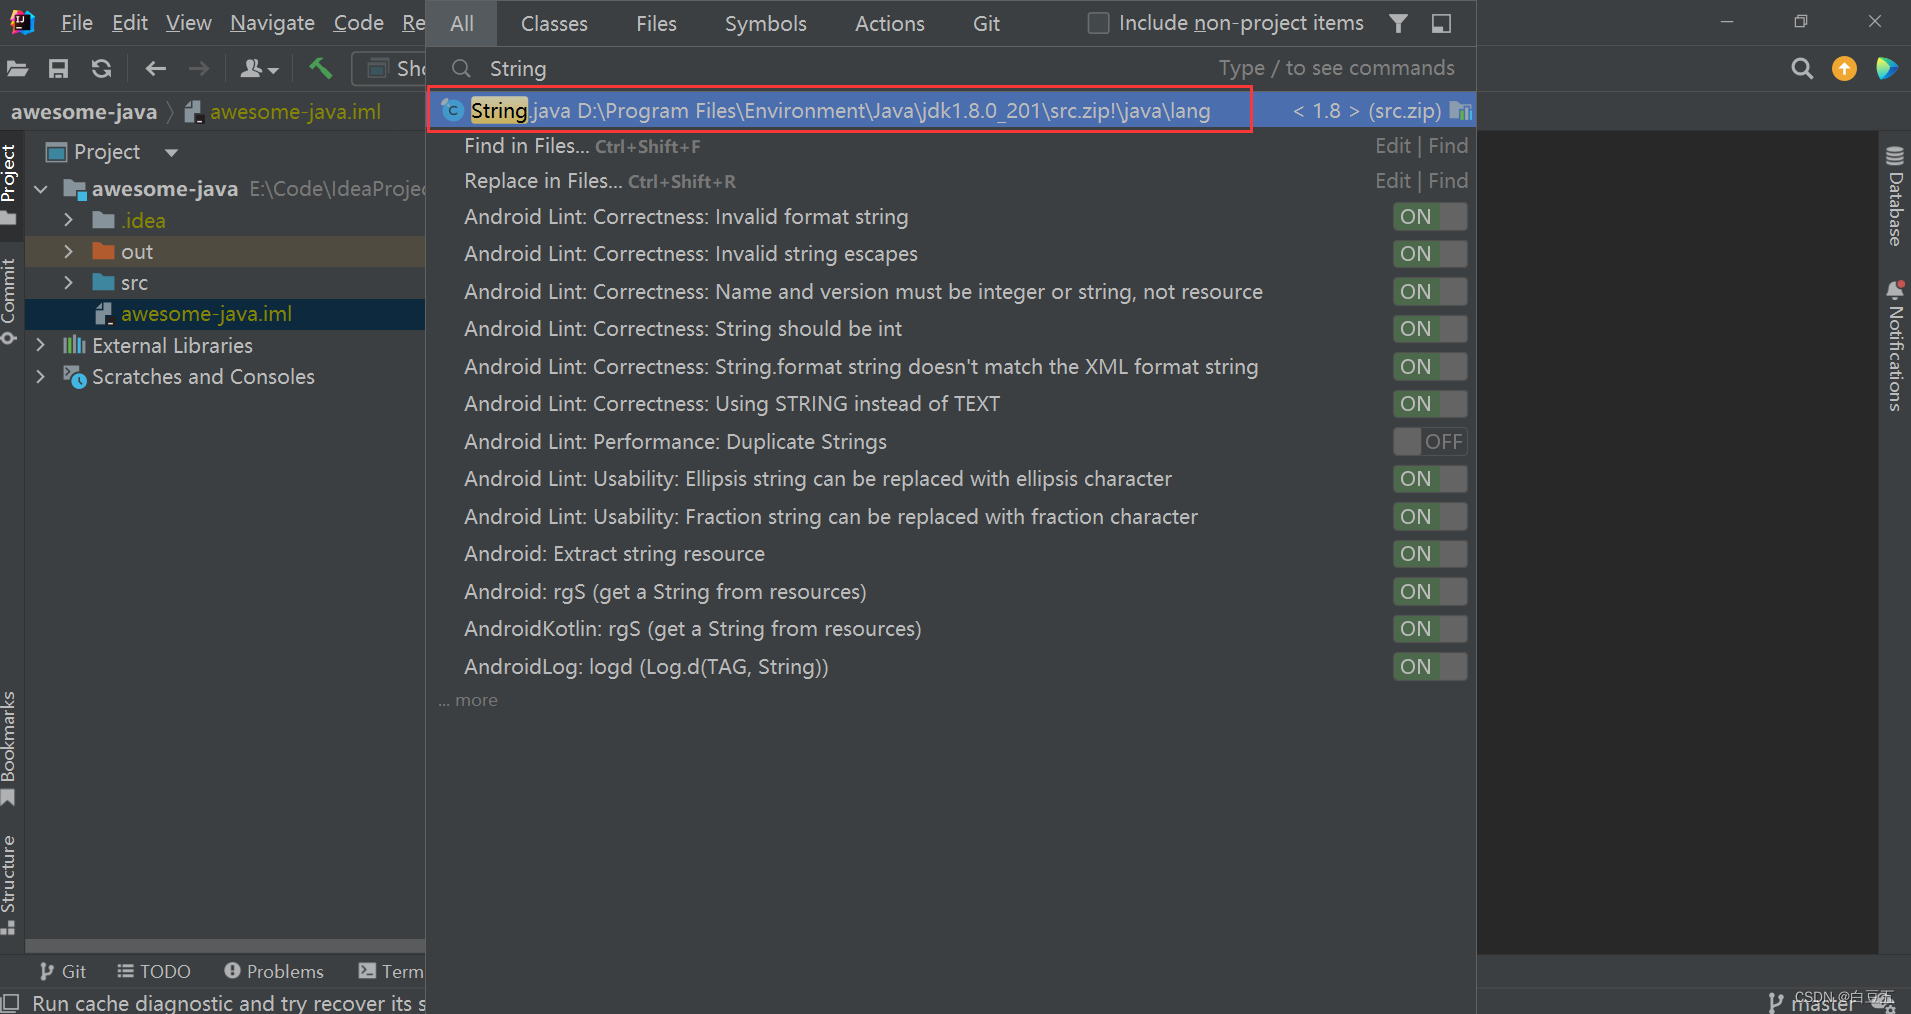Switch to the Git search tab
The height and width of the screenshot is (1014, 1911).
click(986, 23)
